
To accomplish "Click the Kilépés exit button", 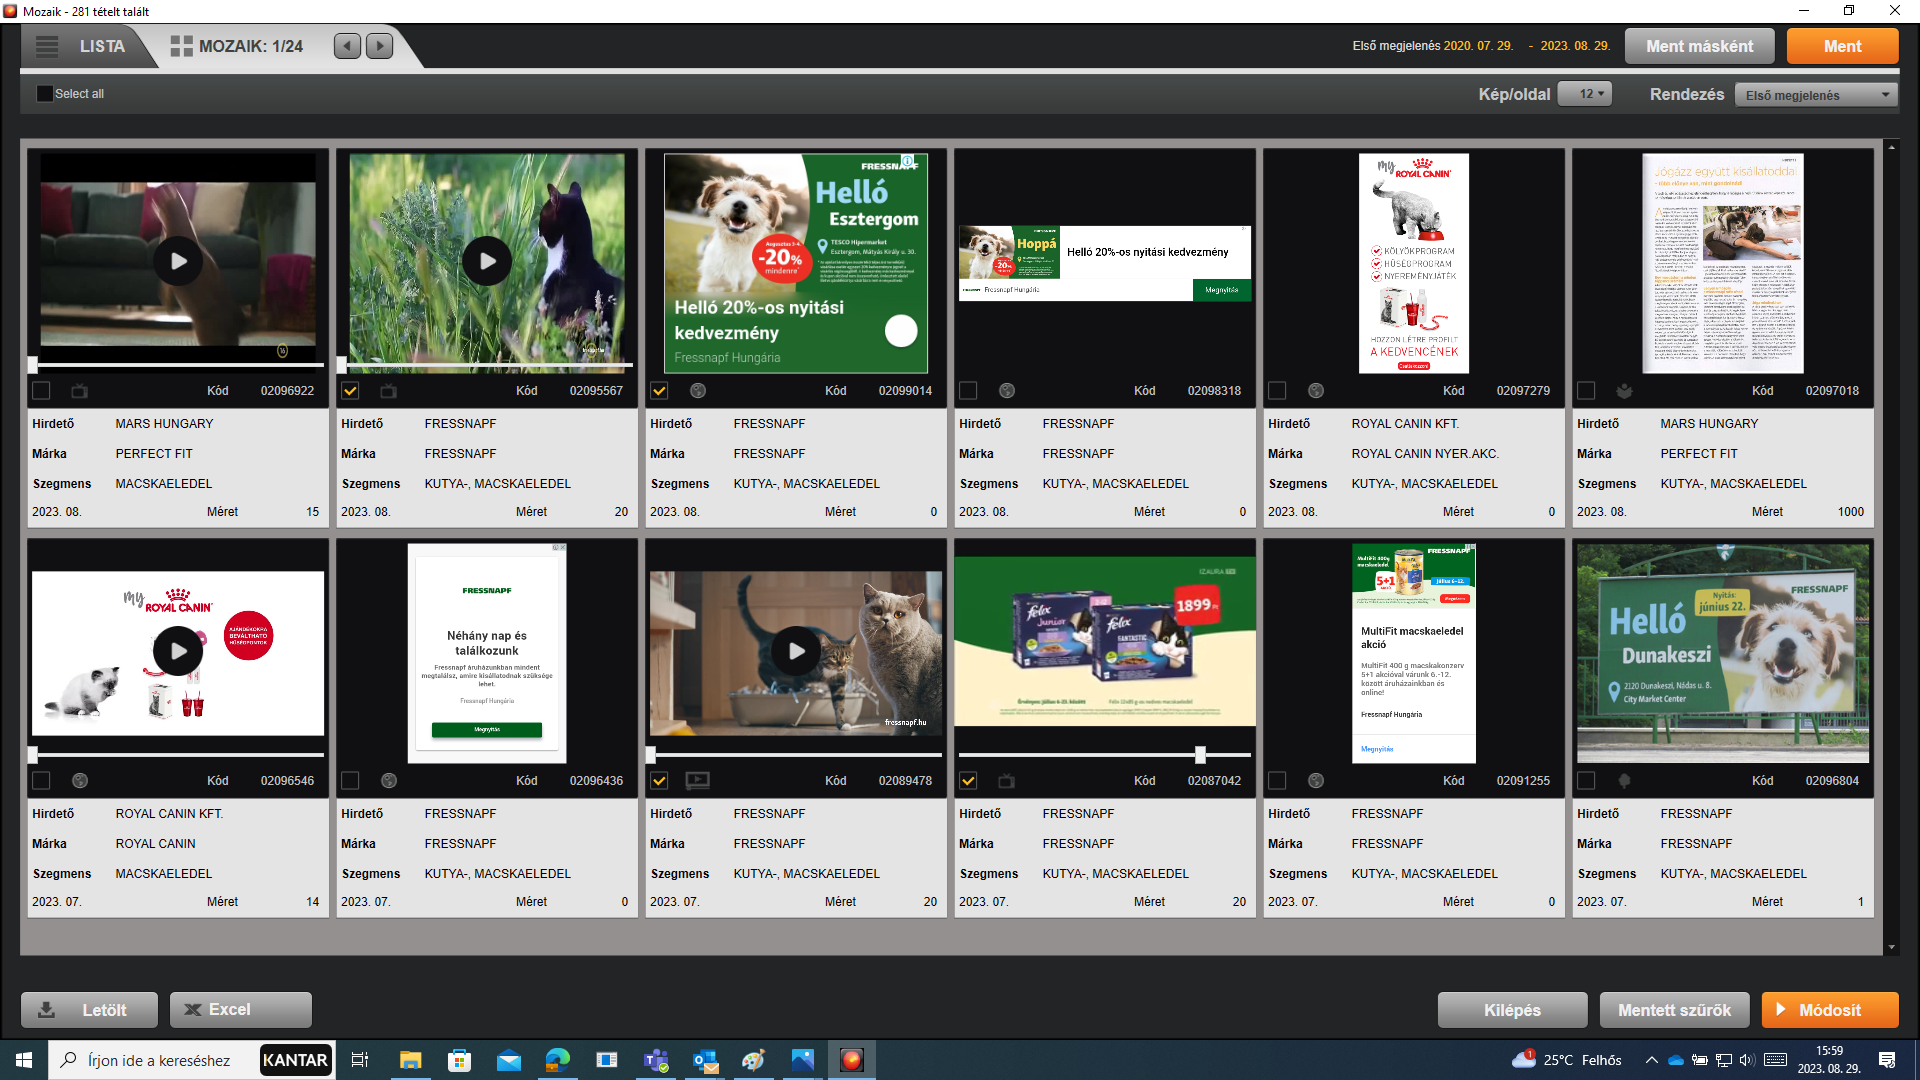I will pyautogui.click(x=1512, y=1010).
